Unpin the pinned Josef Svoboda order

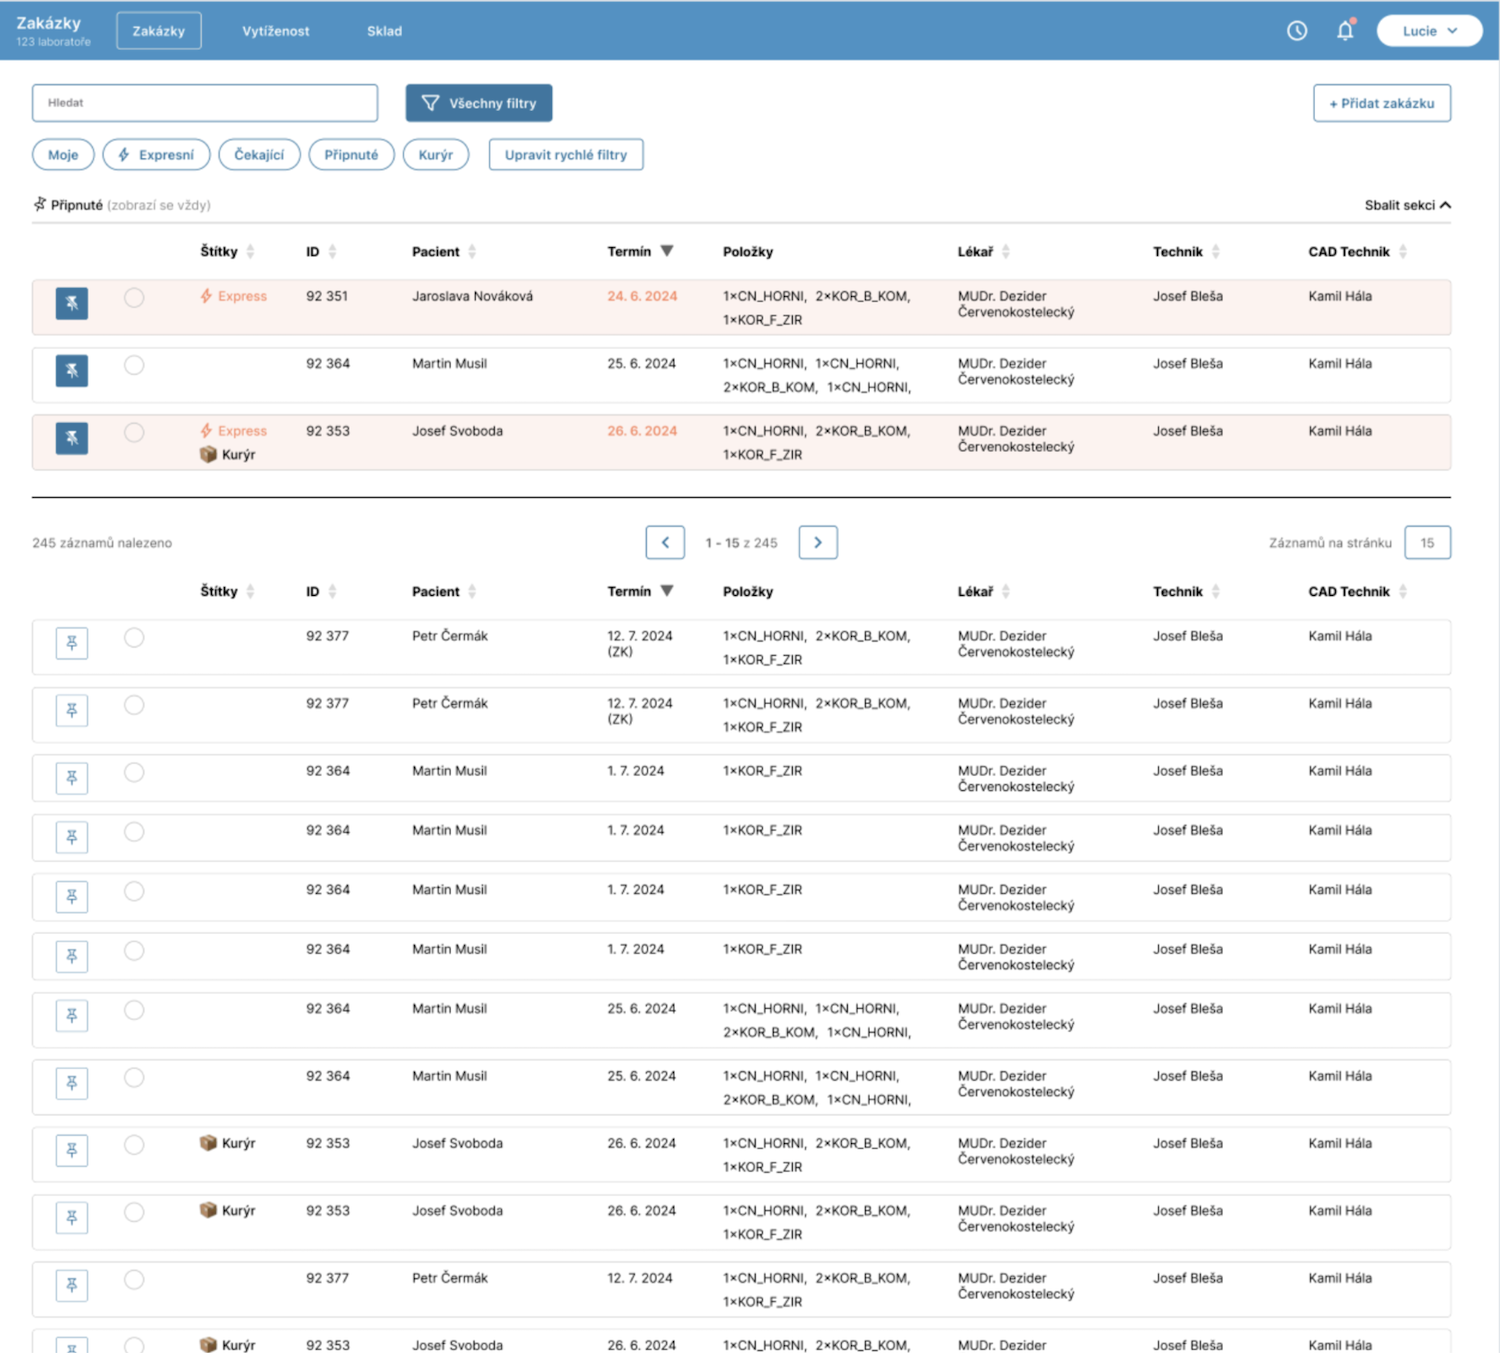pos(72,438)
